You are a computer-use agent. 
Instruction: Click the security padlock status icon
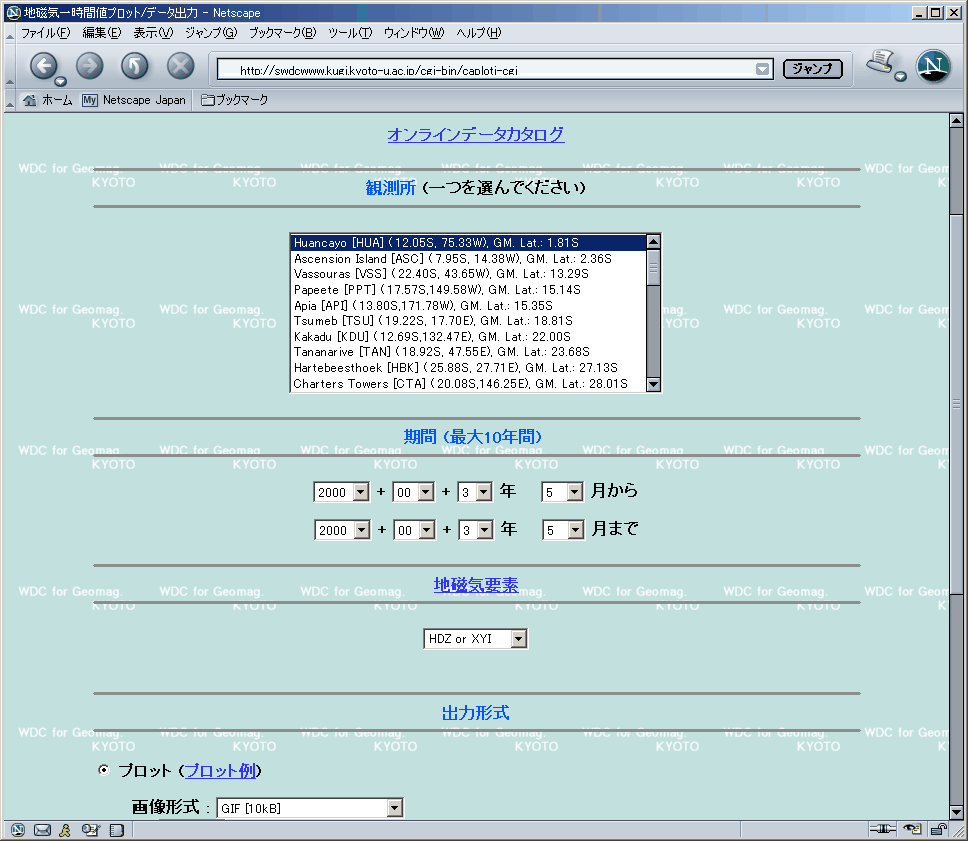938,829
